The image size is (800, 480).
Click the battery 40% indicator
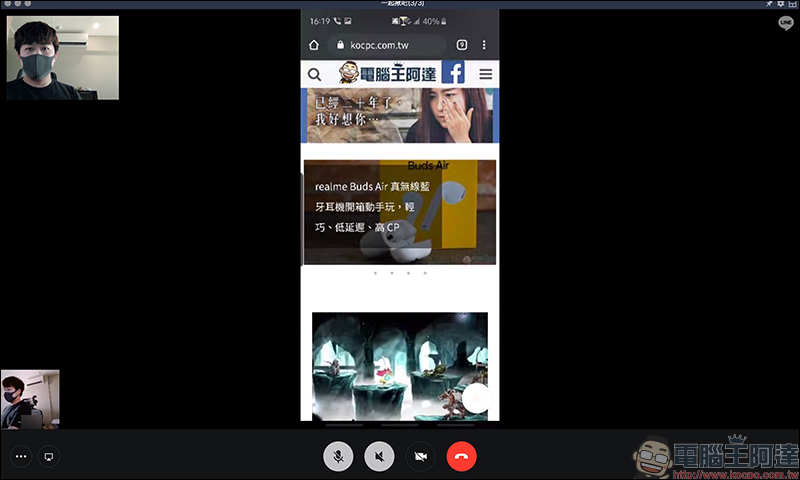point(434,21)
